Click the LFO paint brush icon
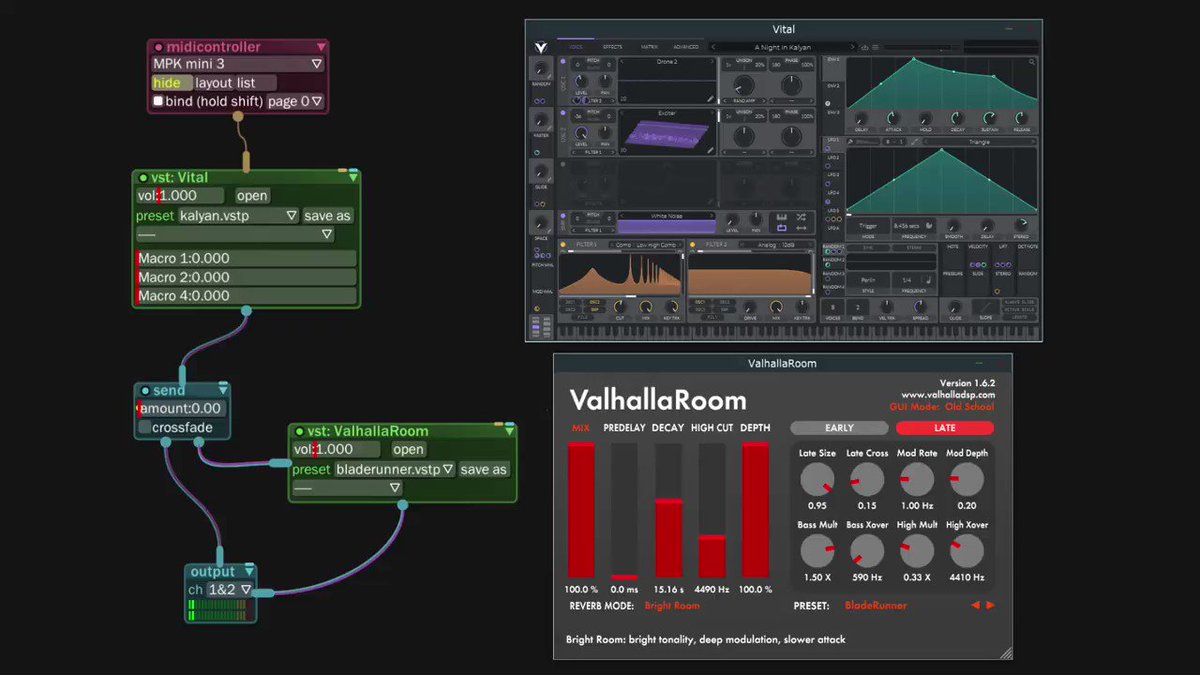Image resolution: width=1200 pixels, height=675 pixels. (x=850, y=142)
